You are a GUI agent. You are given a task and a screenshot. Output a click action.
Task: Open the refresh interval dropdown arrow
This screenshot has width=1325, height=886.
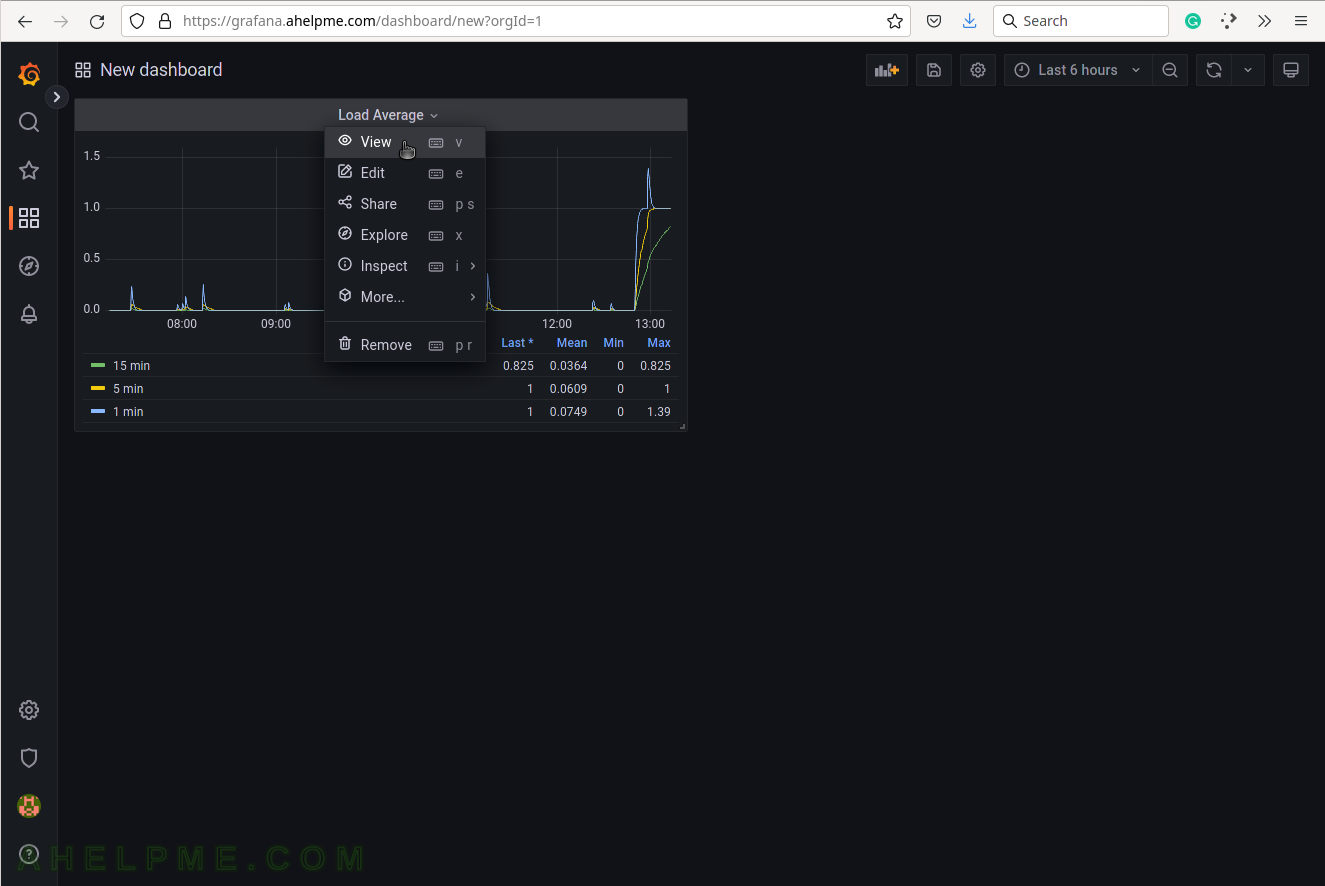tap(1248, 70)
